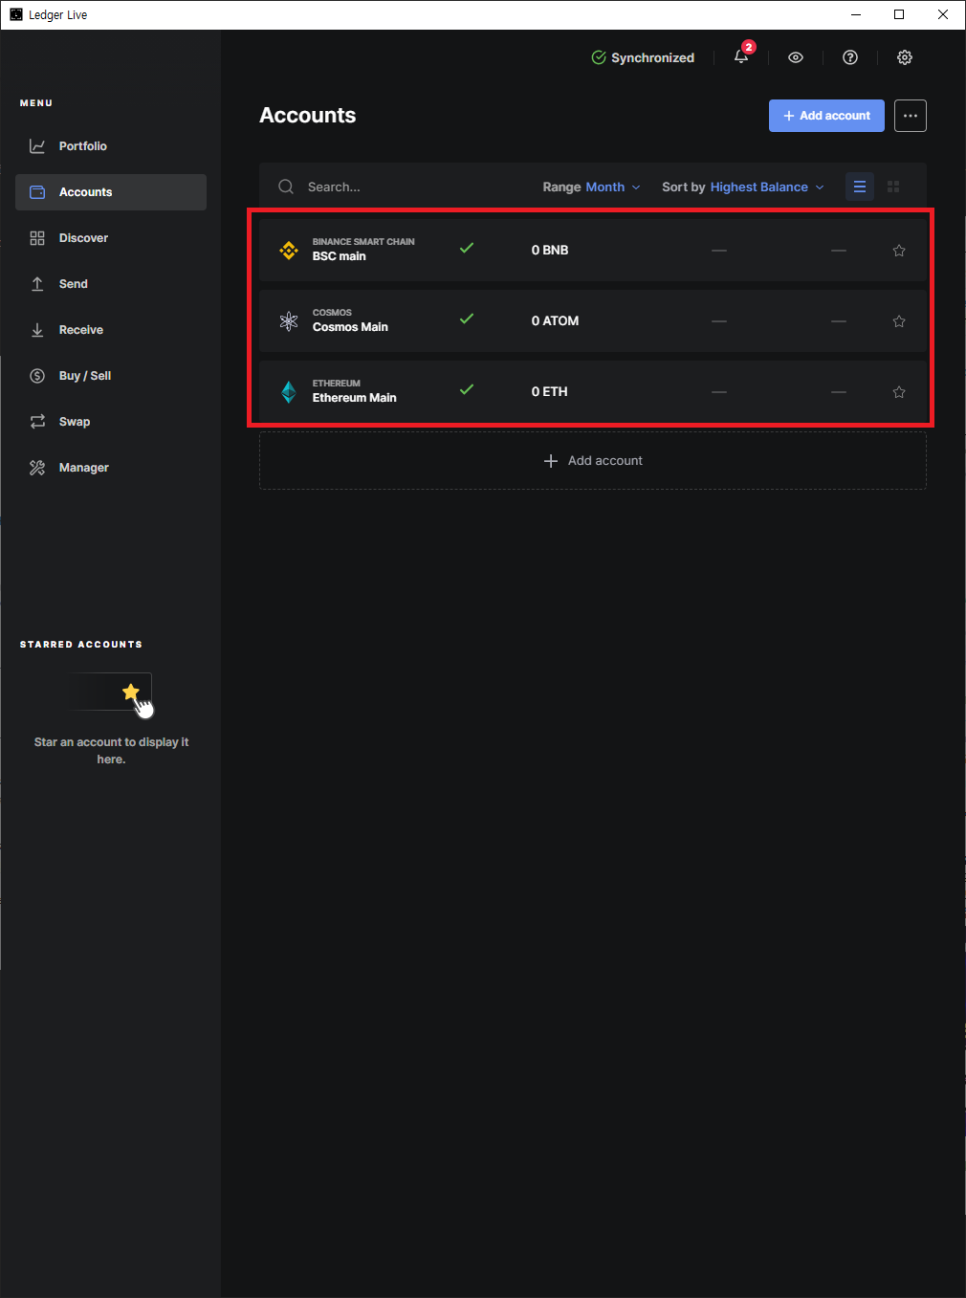Star the Ethereum Main account

[x=899, y=392]
